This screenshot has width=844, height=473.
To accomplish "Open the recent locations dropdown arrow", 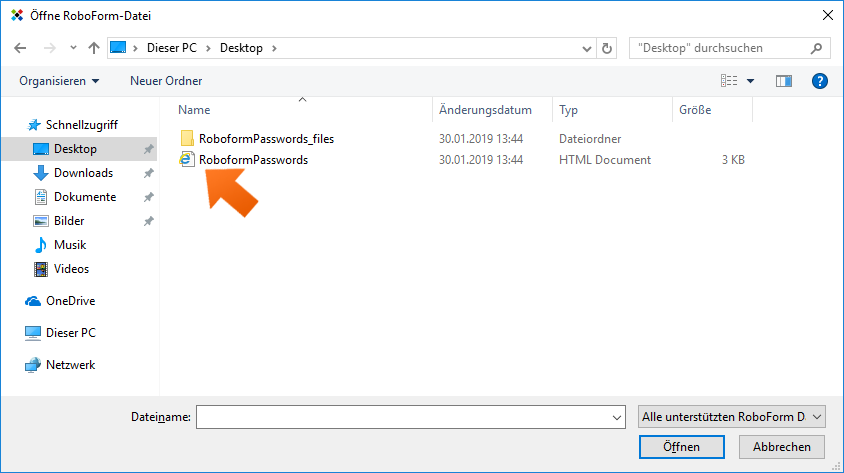I will coord(73,48).
